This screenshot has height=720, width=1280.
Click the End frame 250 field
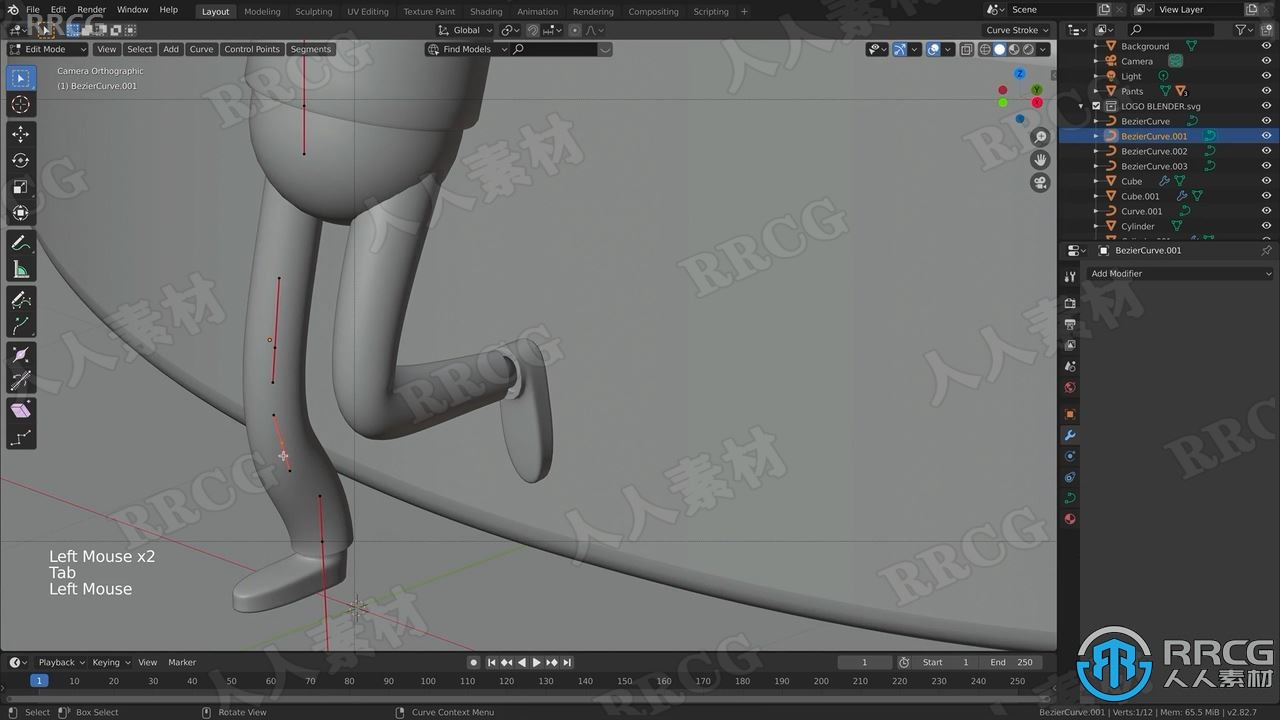(1012, 662)
